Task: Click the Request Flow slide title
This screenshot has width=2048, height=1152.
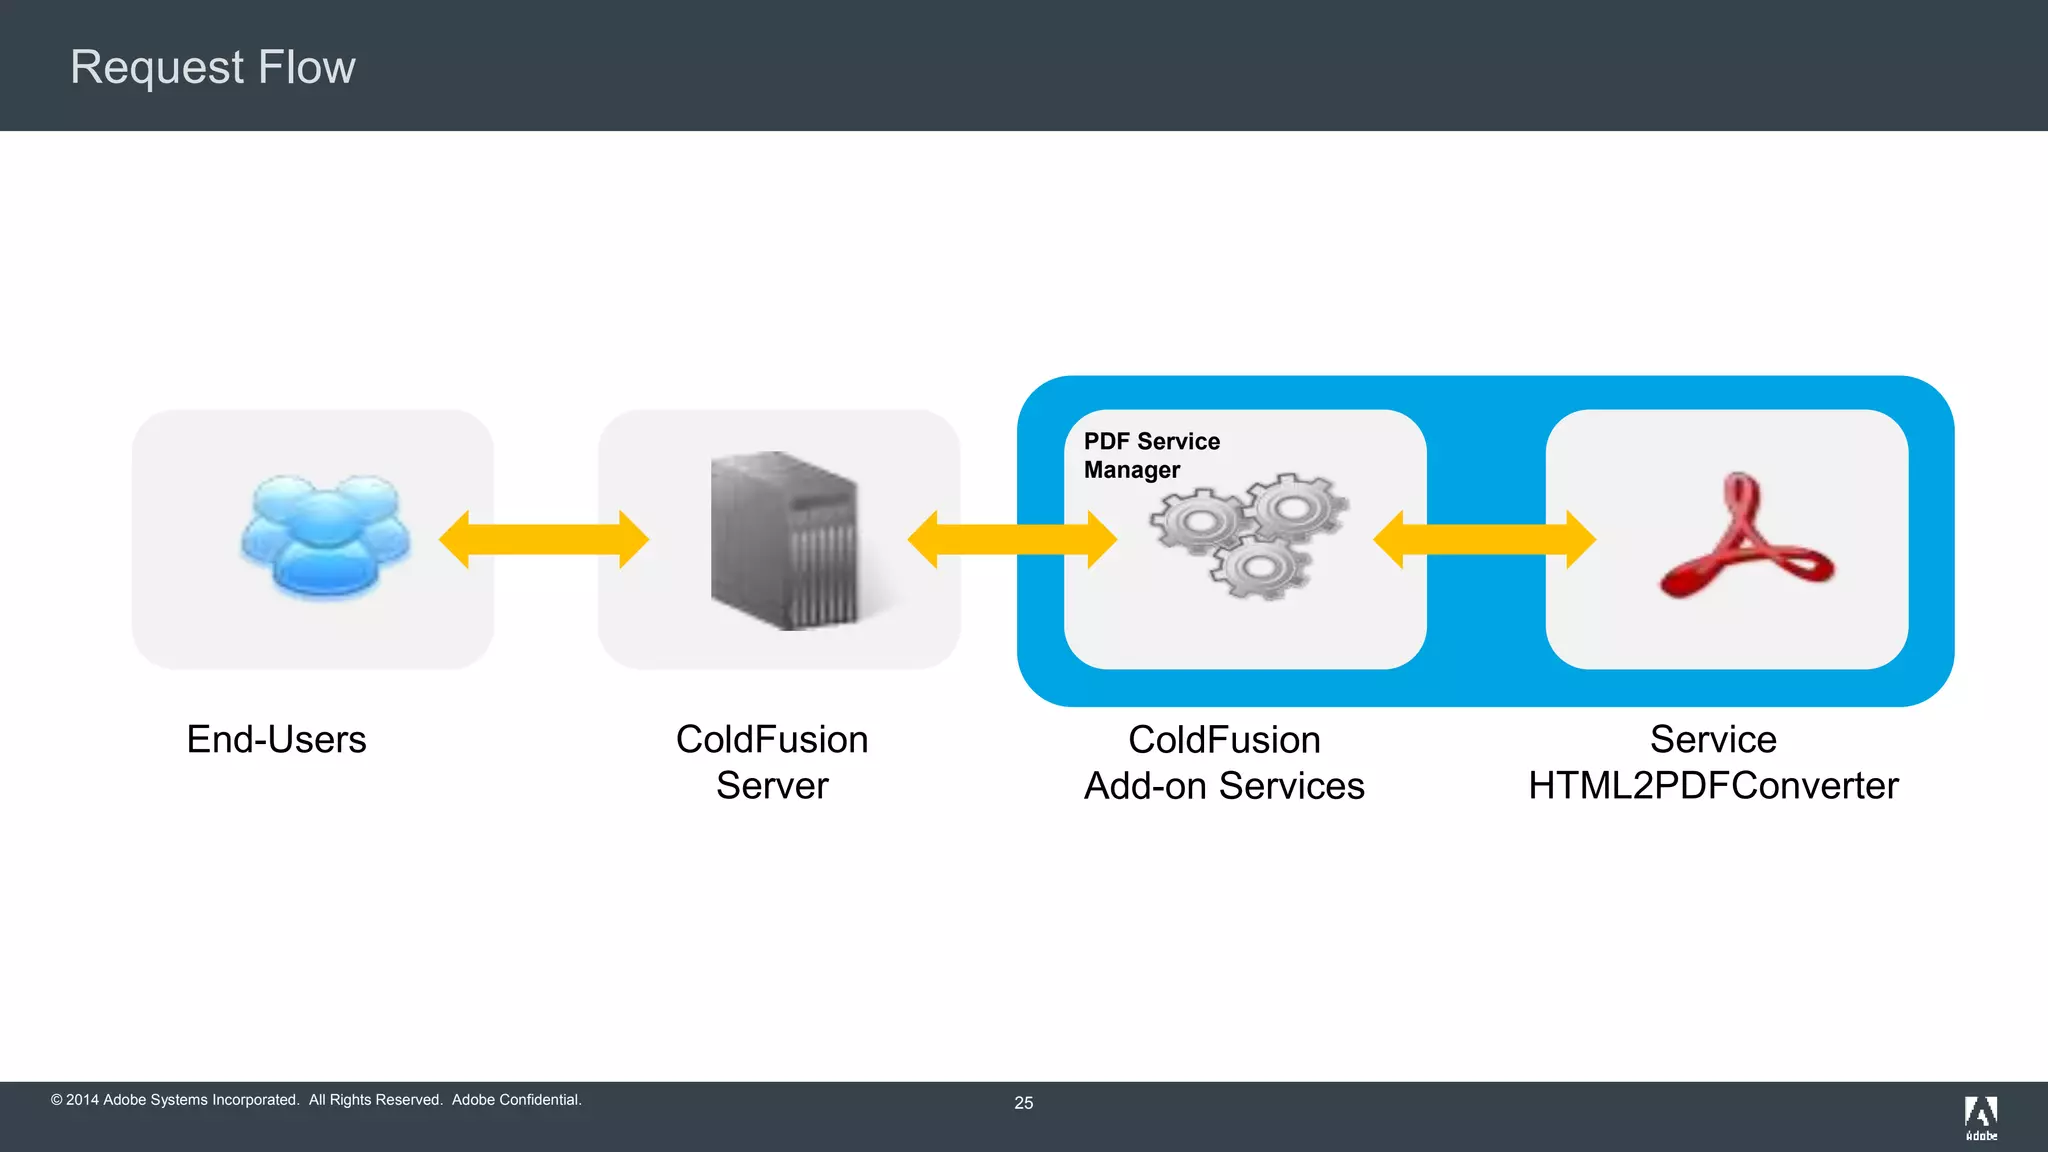Action: pyautogui.click(x=212, y=67)
